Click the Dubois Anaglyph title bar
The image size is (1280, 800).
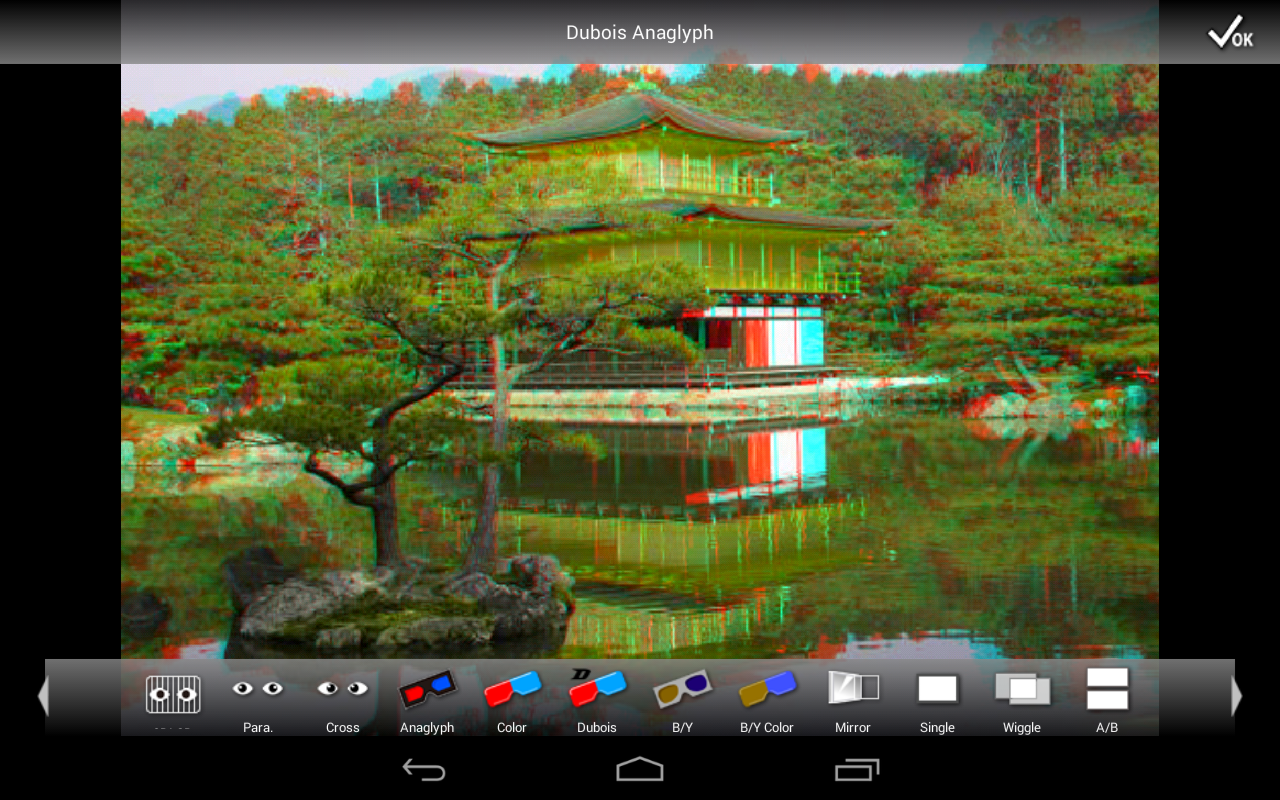[639, 31]
